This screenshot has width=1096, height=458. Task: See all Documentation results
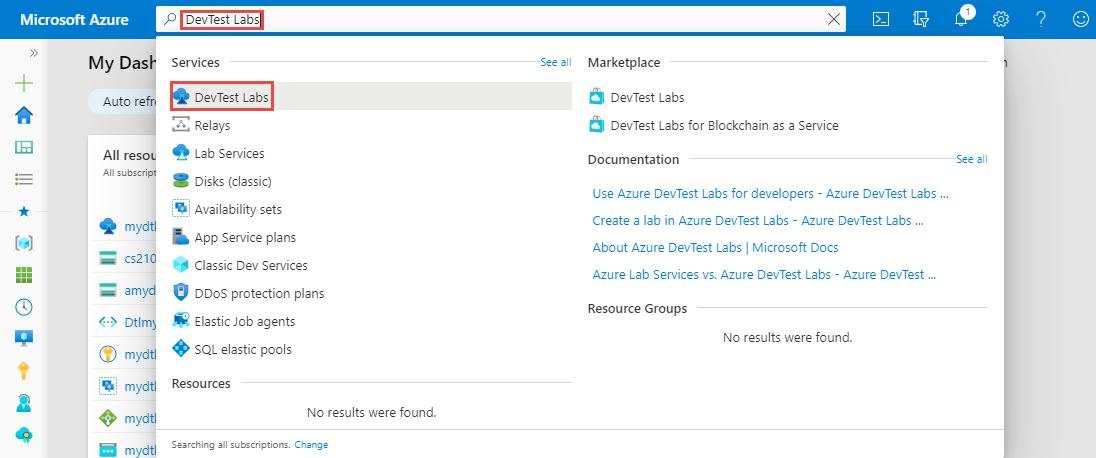[971, 159]
